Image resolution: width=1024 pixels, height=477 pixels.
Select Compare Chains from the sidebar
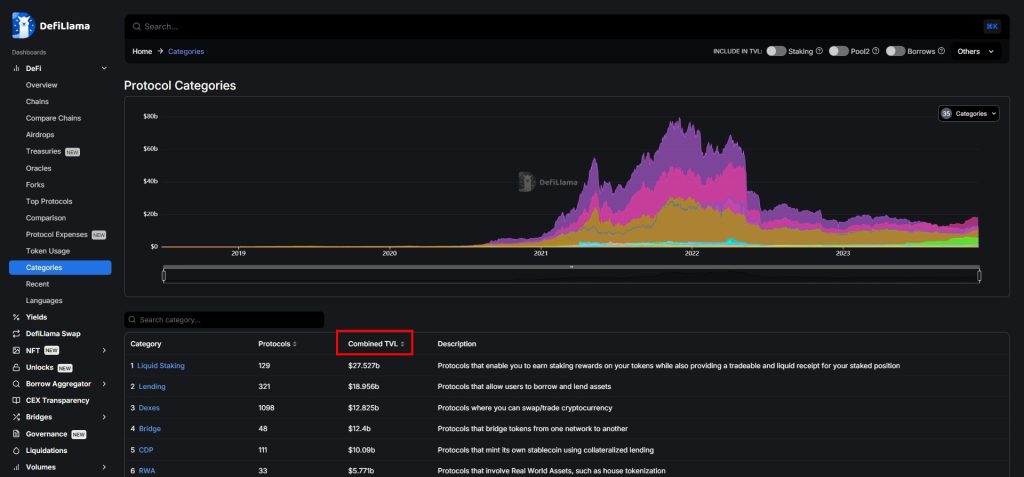[53, 118]
